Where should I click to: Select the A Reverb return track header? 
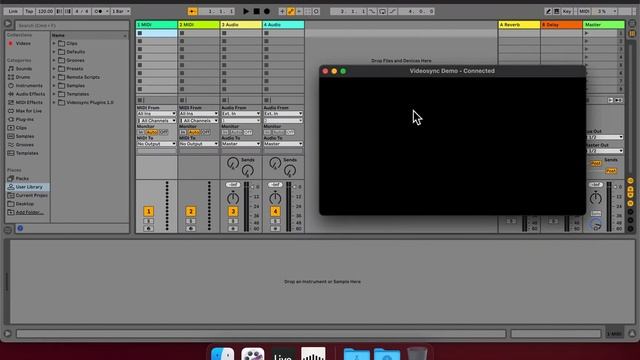[519, 25]
